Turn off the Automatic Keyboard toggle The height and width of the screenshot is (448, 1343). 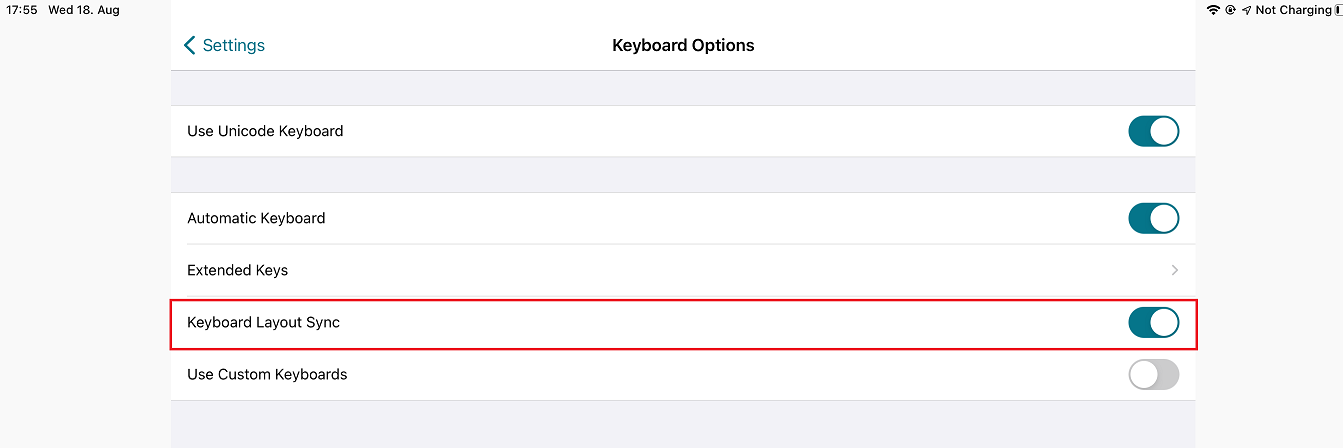coord(1153,218)
